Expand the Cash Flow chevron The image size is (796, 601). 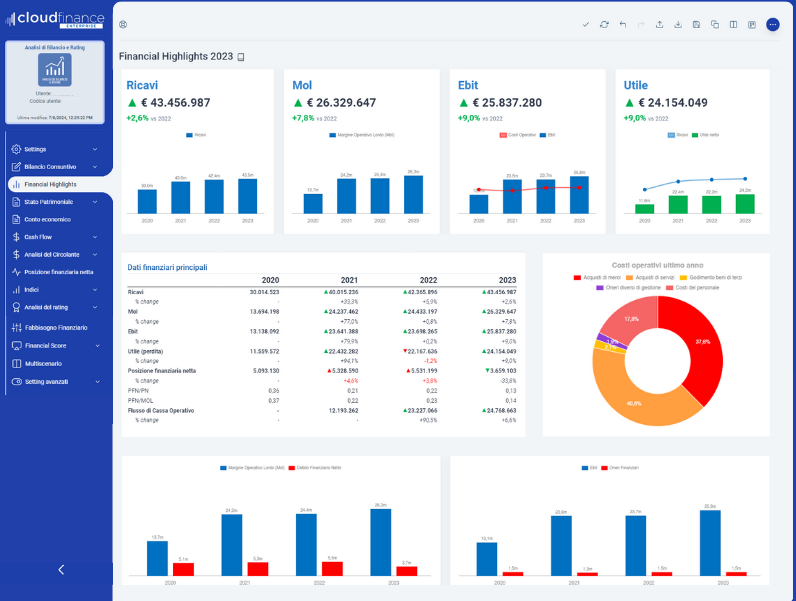pyautogui.click(x=95, y=237)
